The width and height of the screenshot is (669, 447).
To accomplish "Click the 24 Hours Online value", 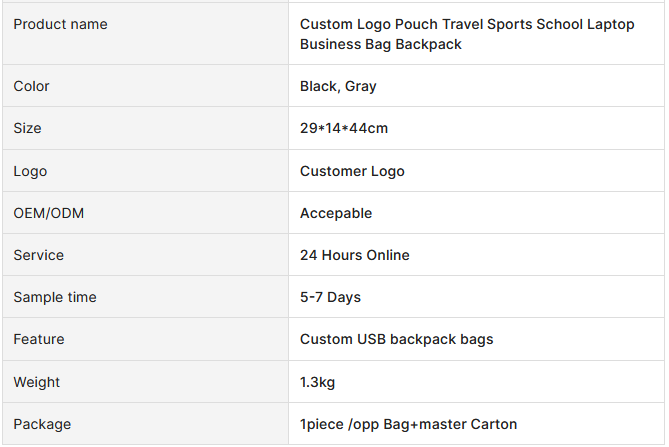I will click(x=355, y=255).
